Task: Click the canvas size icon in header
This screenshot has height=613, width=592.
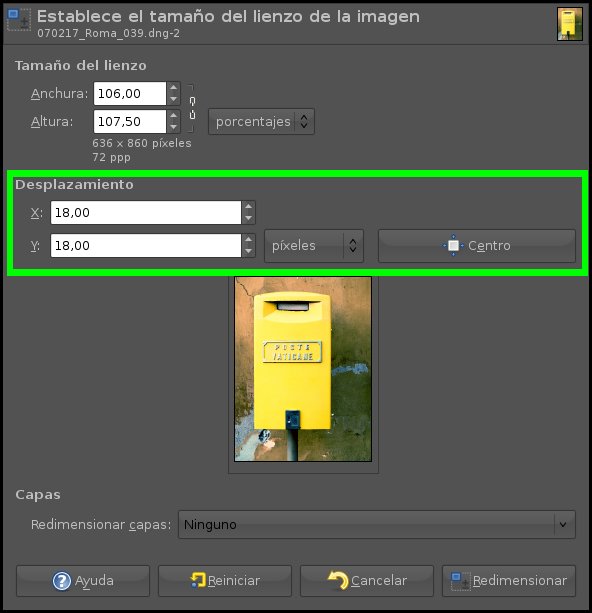Action: [19, 20]
